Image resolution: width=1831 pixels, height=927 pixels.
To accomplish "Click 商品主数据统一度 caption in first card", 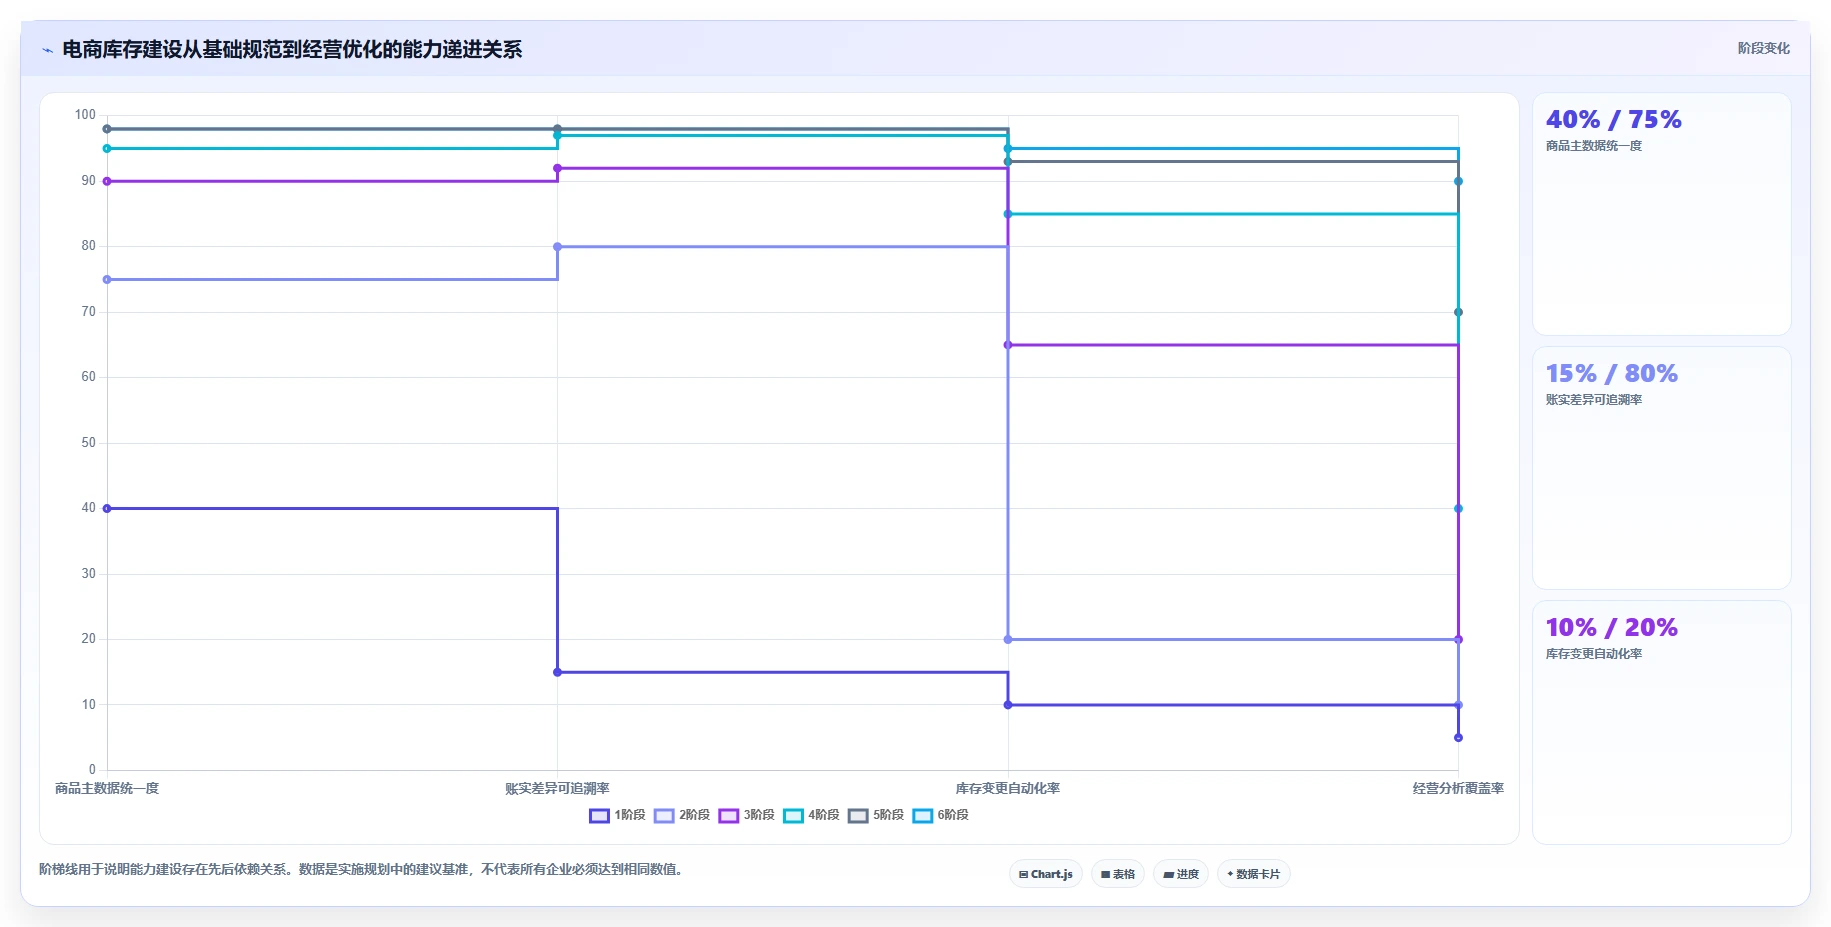I will [x=1594, y=146].
